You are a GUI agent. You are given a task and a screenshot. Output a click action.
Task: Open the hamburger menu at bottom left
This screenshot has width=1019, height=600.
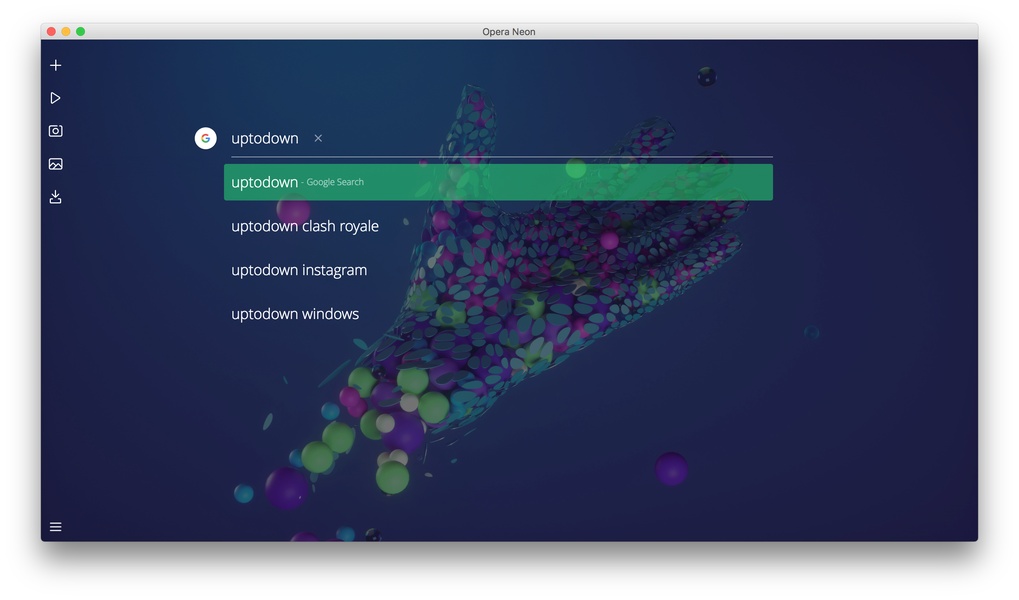56,527
